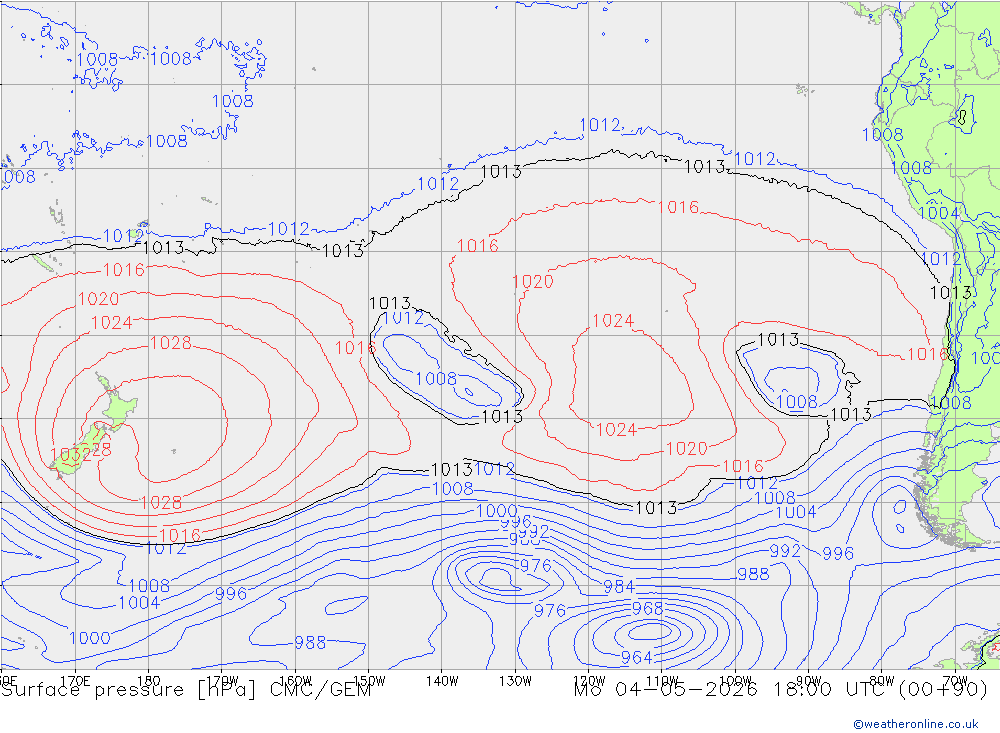1000x733 pixels.
Task: Click the 'Surface pressure [hPa] CMC/GEM' title
Action: coord(186,690)
